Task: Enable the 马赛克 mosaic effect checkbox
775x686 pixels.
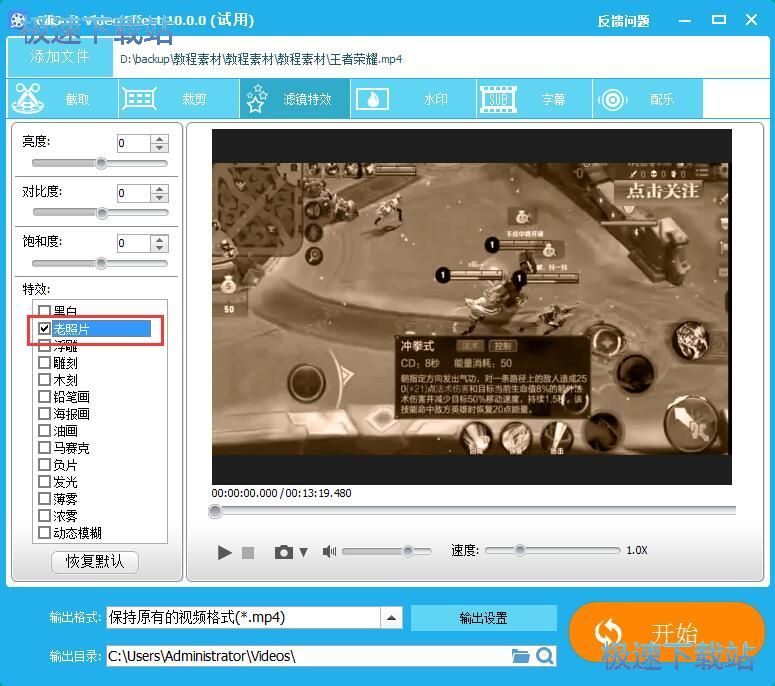Action: point(44,447)
